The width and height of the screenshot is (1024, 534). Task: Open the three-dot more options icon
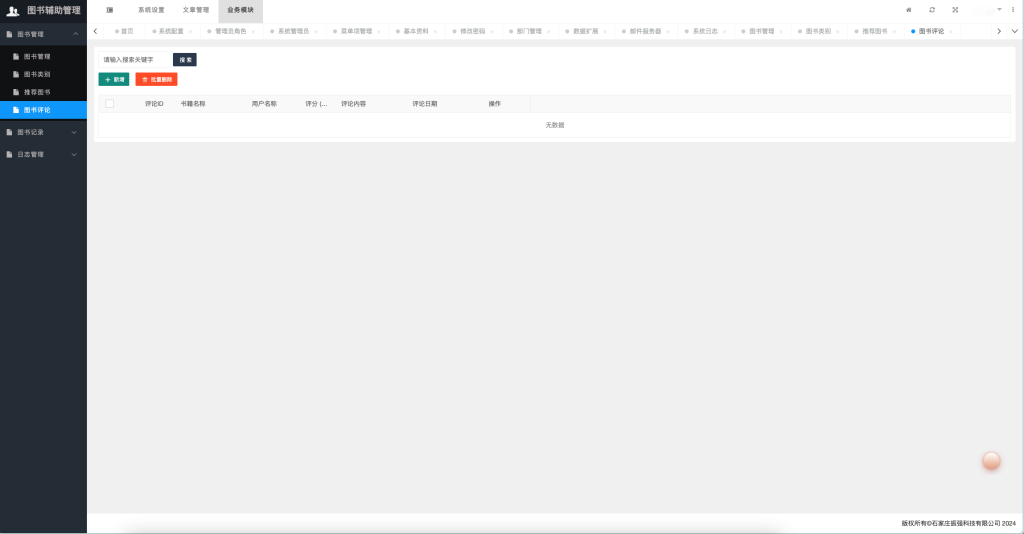(1013, 10)
